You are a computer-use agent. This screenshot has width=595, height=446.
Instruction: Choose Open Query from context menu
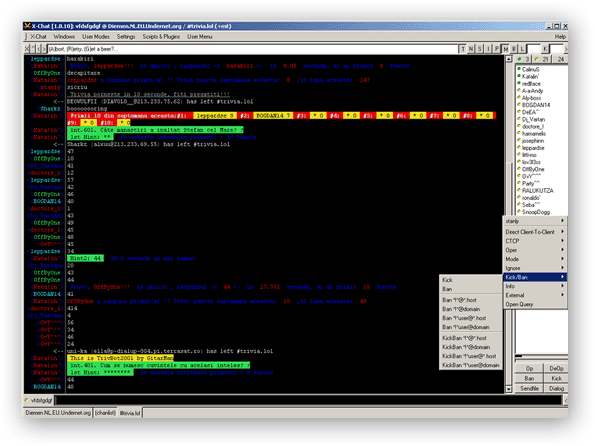click(535, 304)
